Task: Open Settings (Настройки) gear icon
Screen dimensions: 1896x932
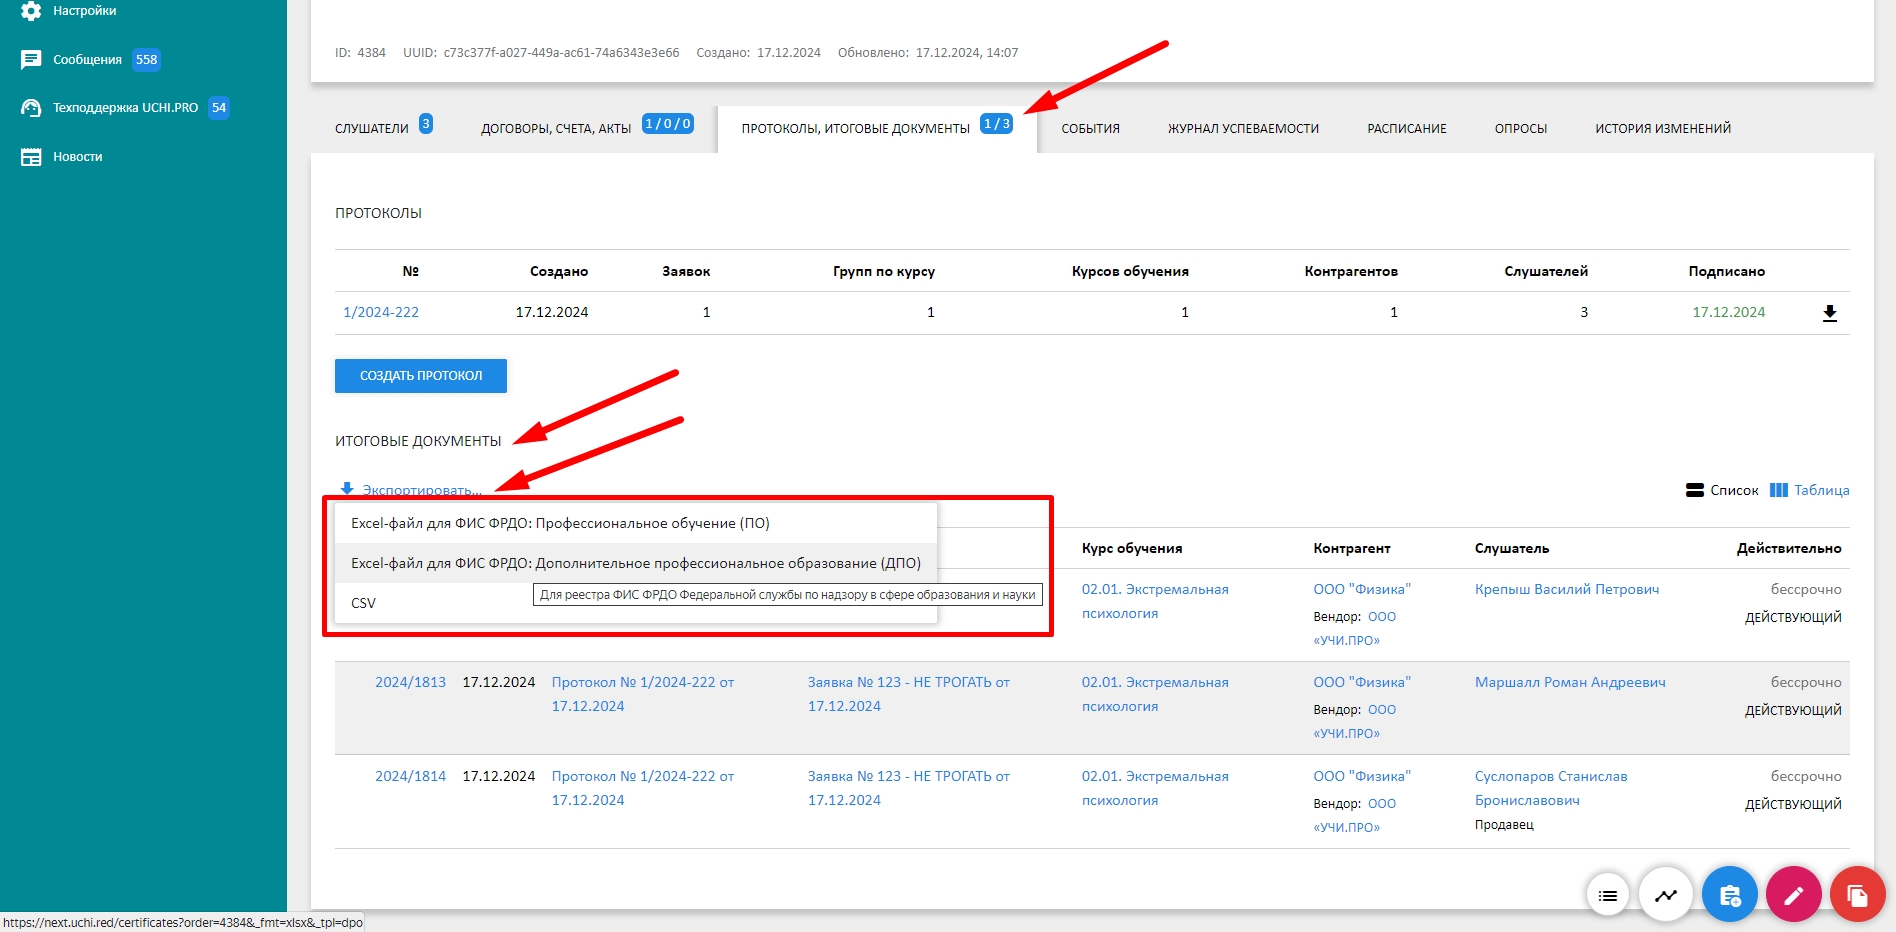Action: coord(31,11)
